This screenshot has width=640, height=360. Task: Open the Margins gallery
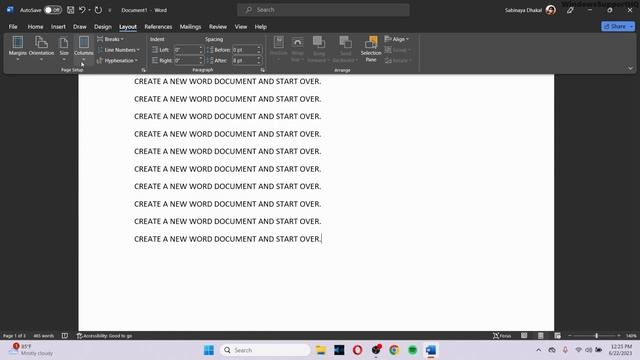pyautogui.click(x=18, y=49)
